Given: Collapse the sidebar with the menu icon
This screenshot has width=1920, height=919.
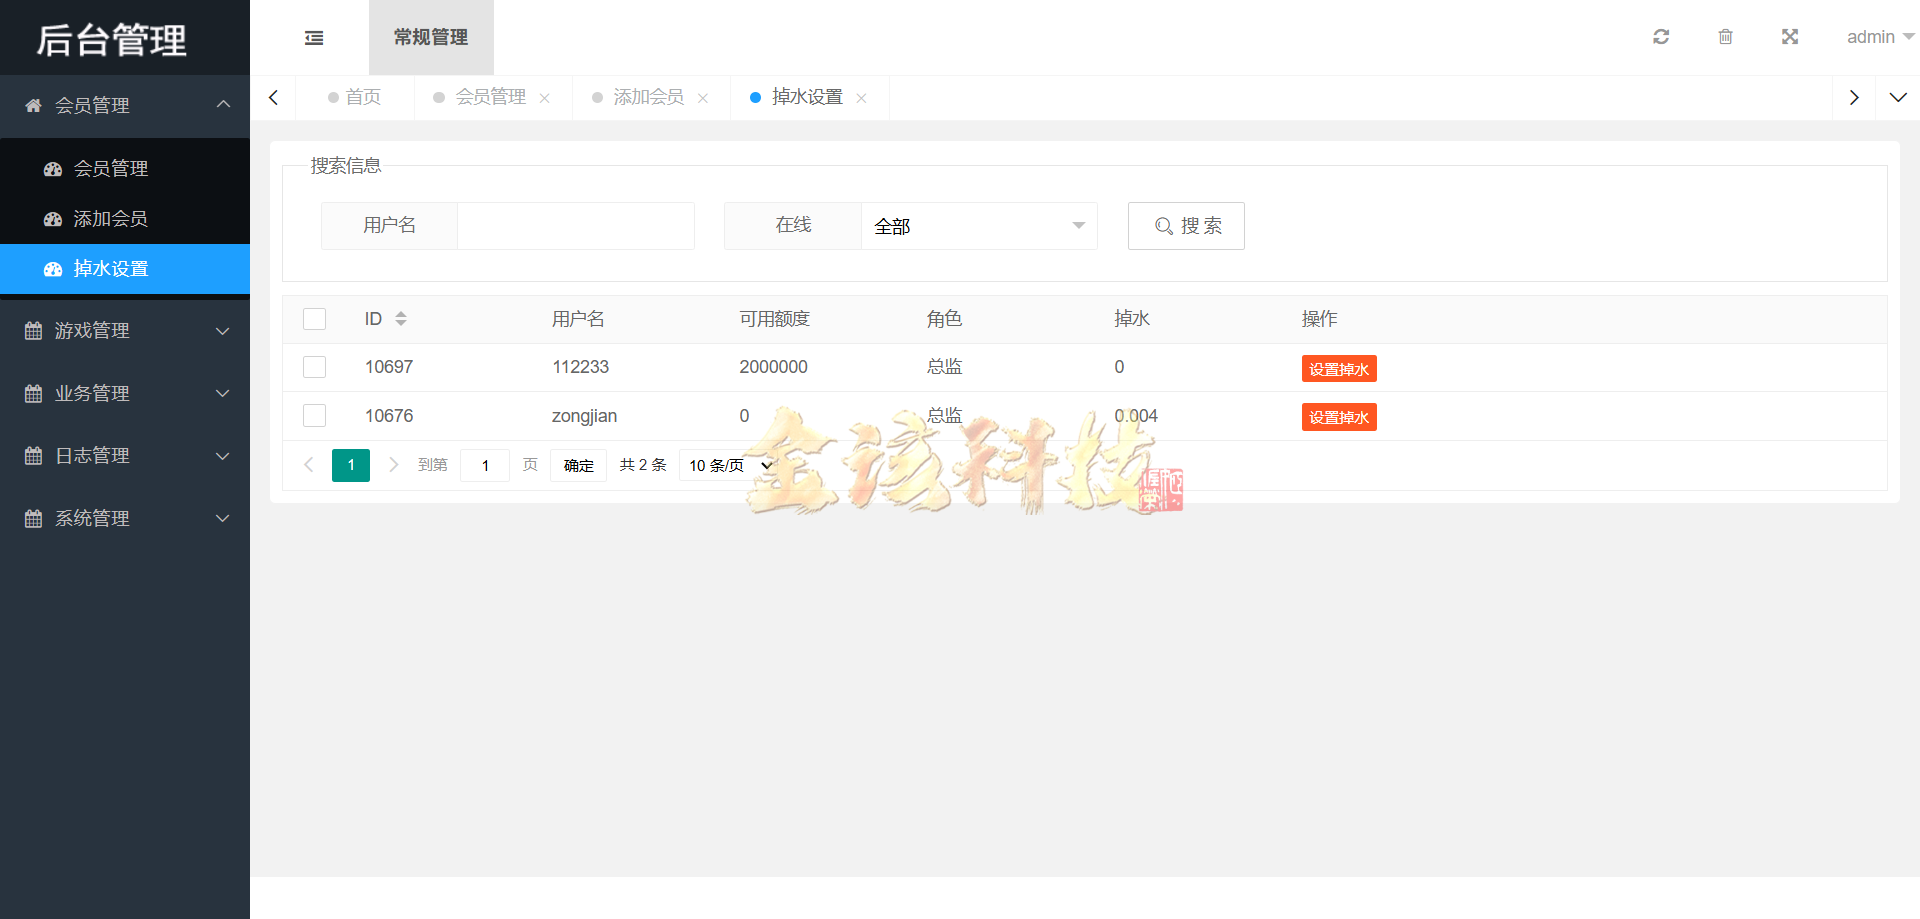Looking at the screenshot, I should 314,37.
